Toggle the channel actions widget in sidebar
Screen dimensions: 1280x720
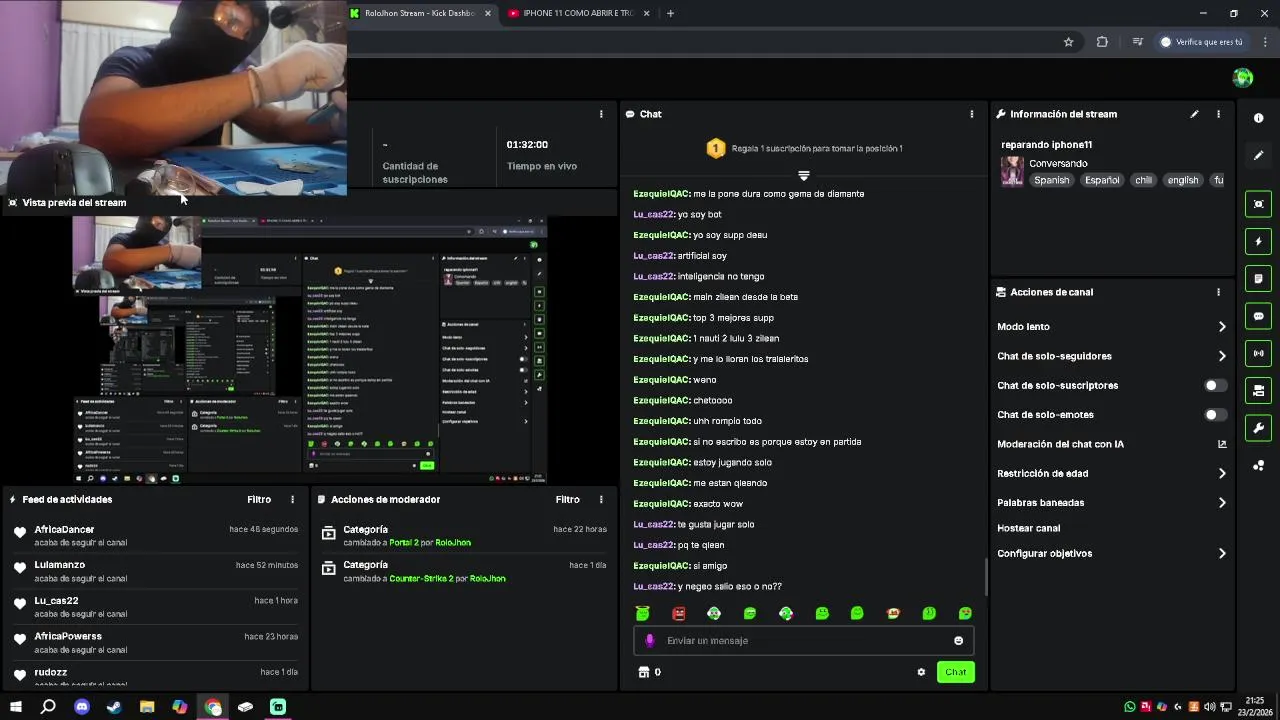1258,390
